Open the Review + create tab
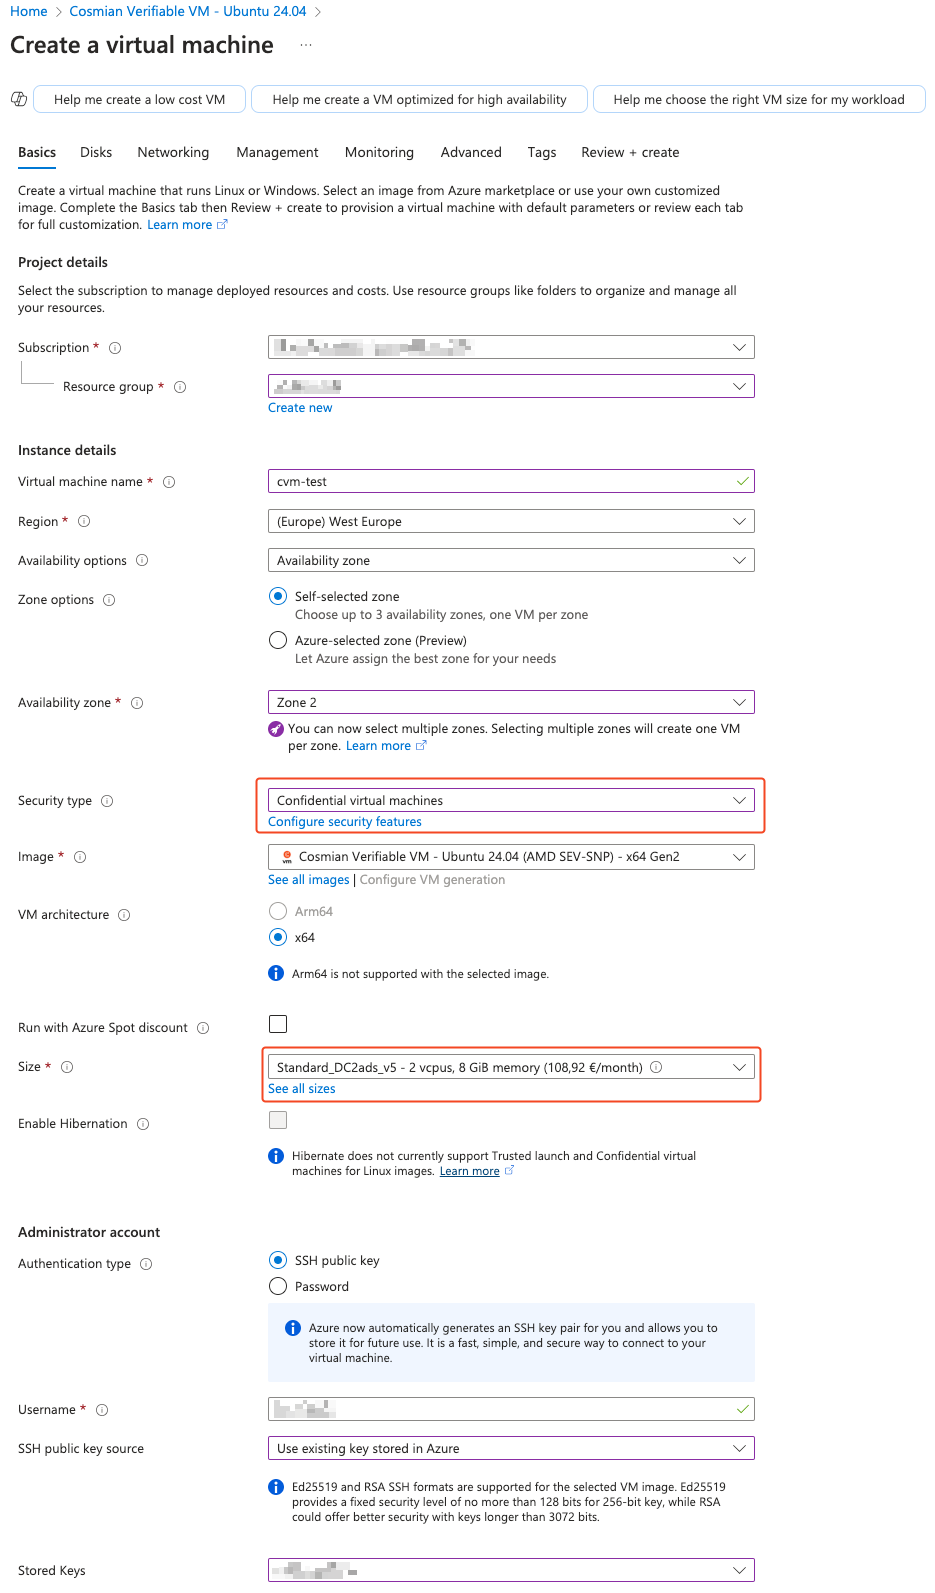The width and height of the screenshot is (935, 1593). click(630, 152)
